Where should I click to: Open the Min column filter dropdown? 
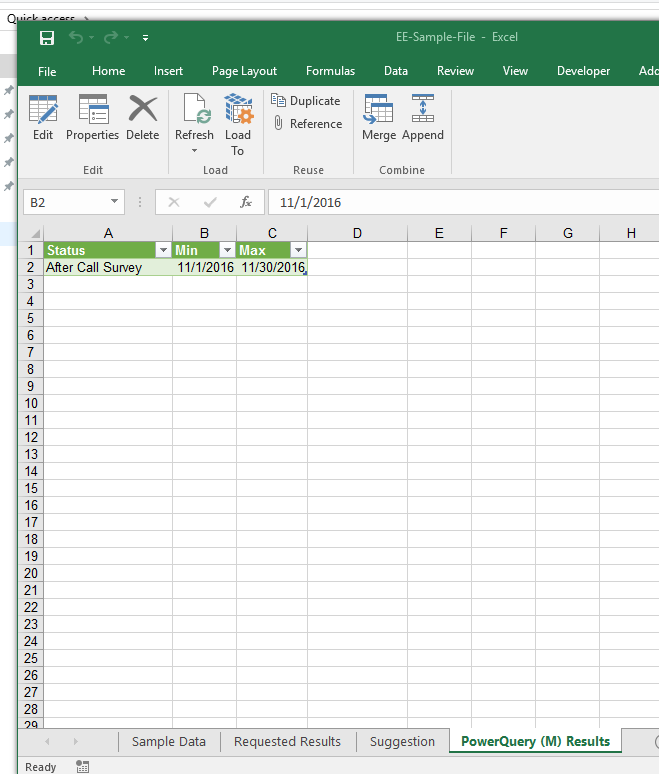coord(227,250)
